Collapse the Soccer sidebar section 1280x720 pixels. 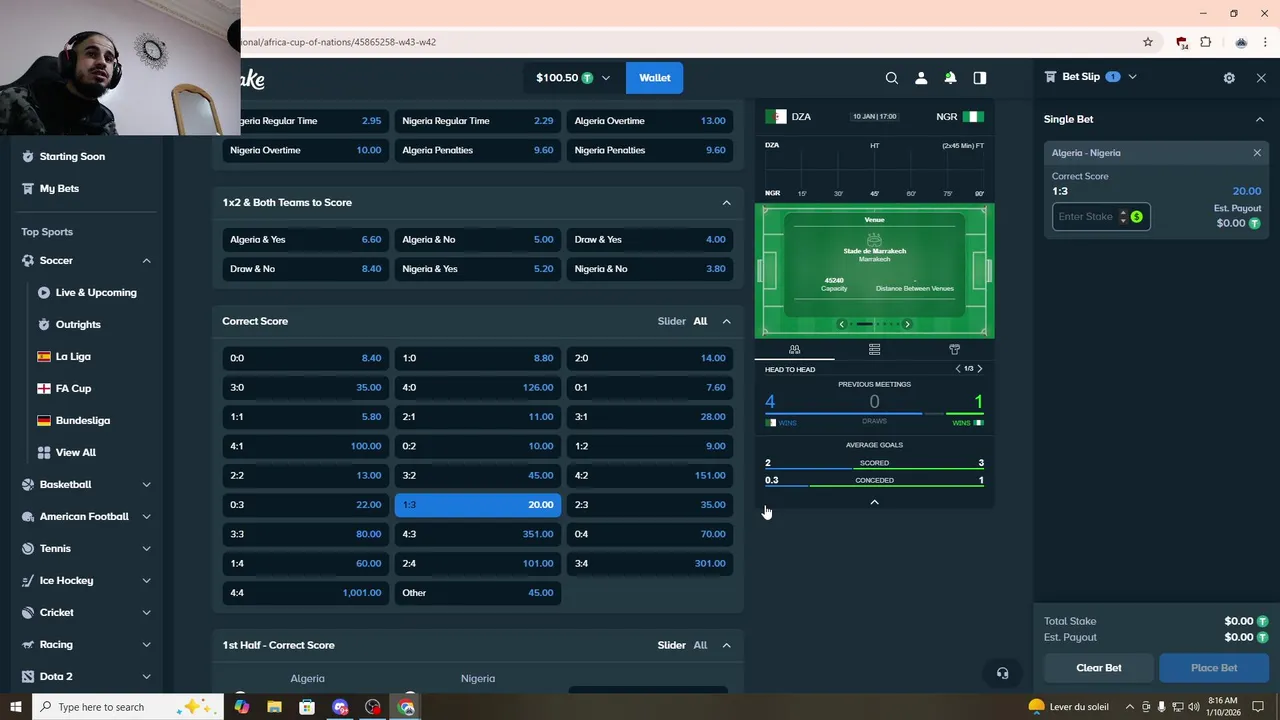146,260
